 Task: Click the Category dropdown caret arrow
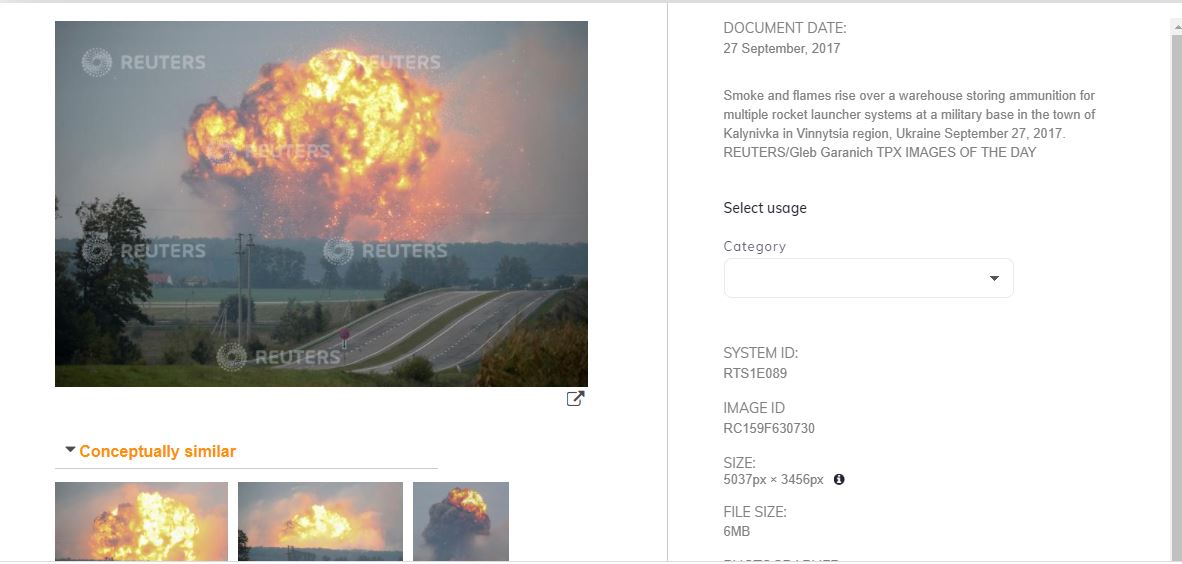[994, 278]
